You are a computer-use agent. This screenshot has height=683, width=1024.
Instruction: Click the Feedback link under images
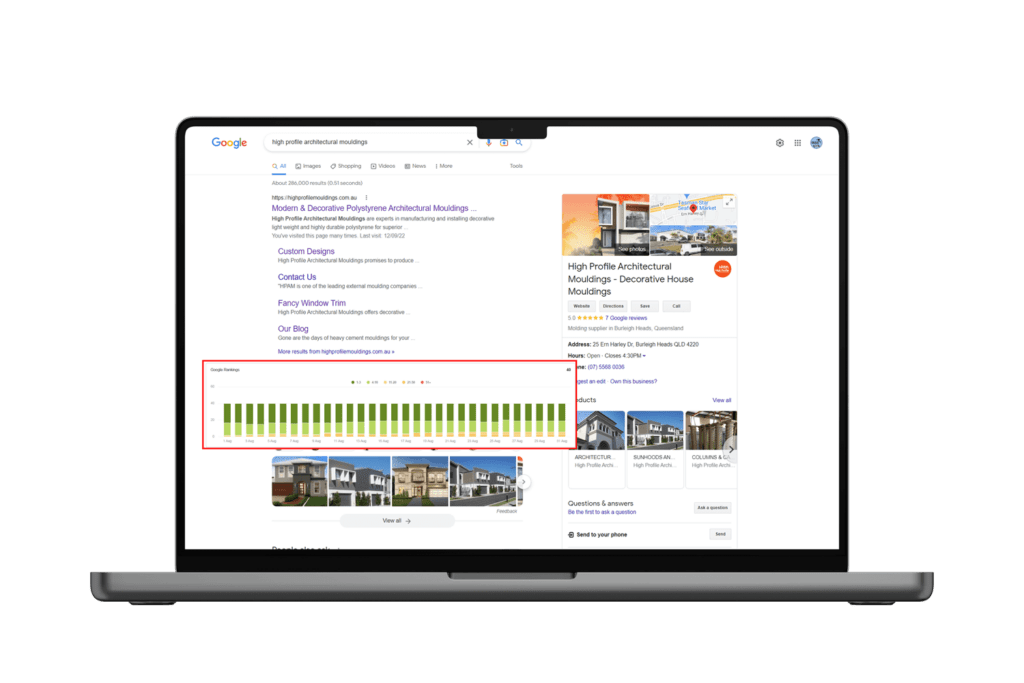pyautogui.click(x=507, y=511)
